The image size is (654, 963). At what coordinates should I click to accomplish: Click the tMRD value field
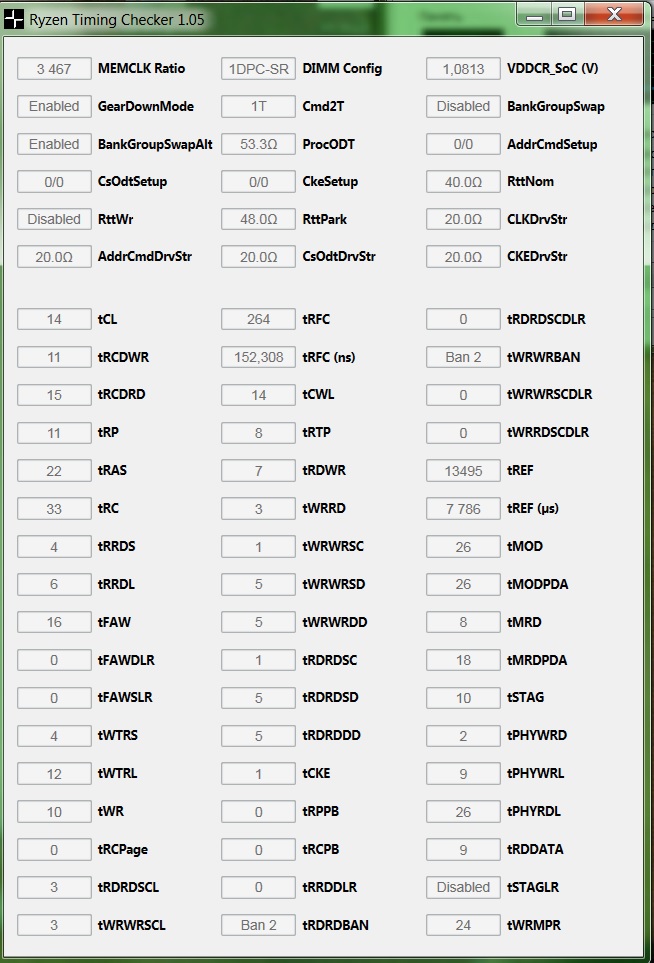click(463, 623)
